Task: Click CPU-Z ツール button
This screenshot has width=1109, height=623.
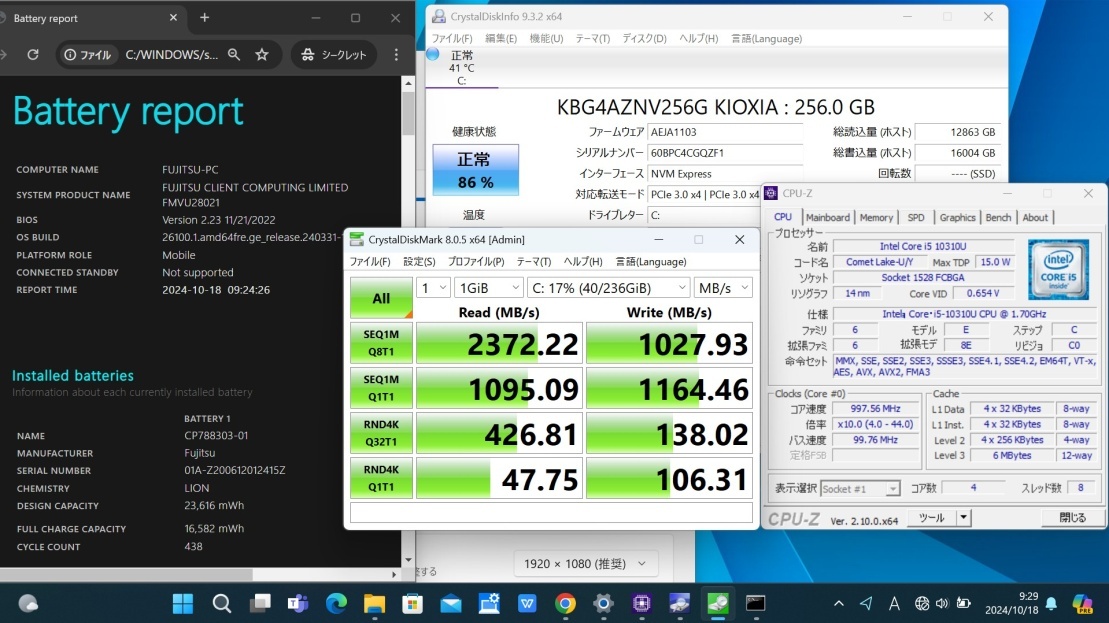Action: point(931,518)
